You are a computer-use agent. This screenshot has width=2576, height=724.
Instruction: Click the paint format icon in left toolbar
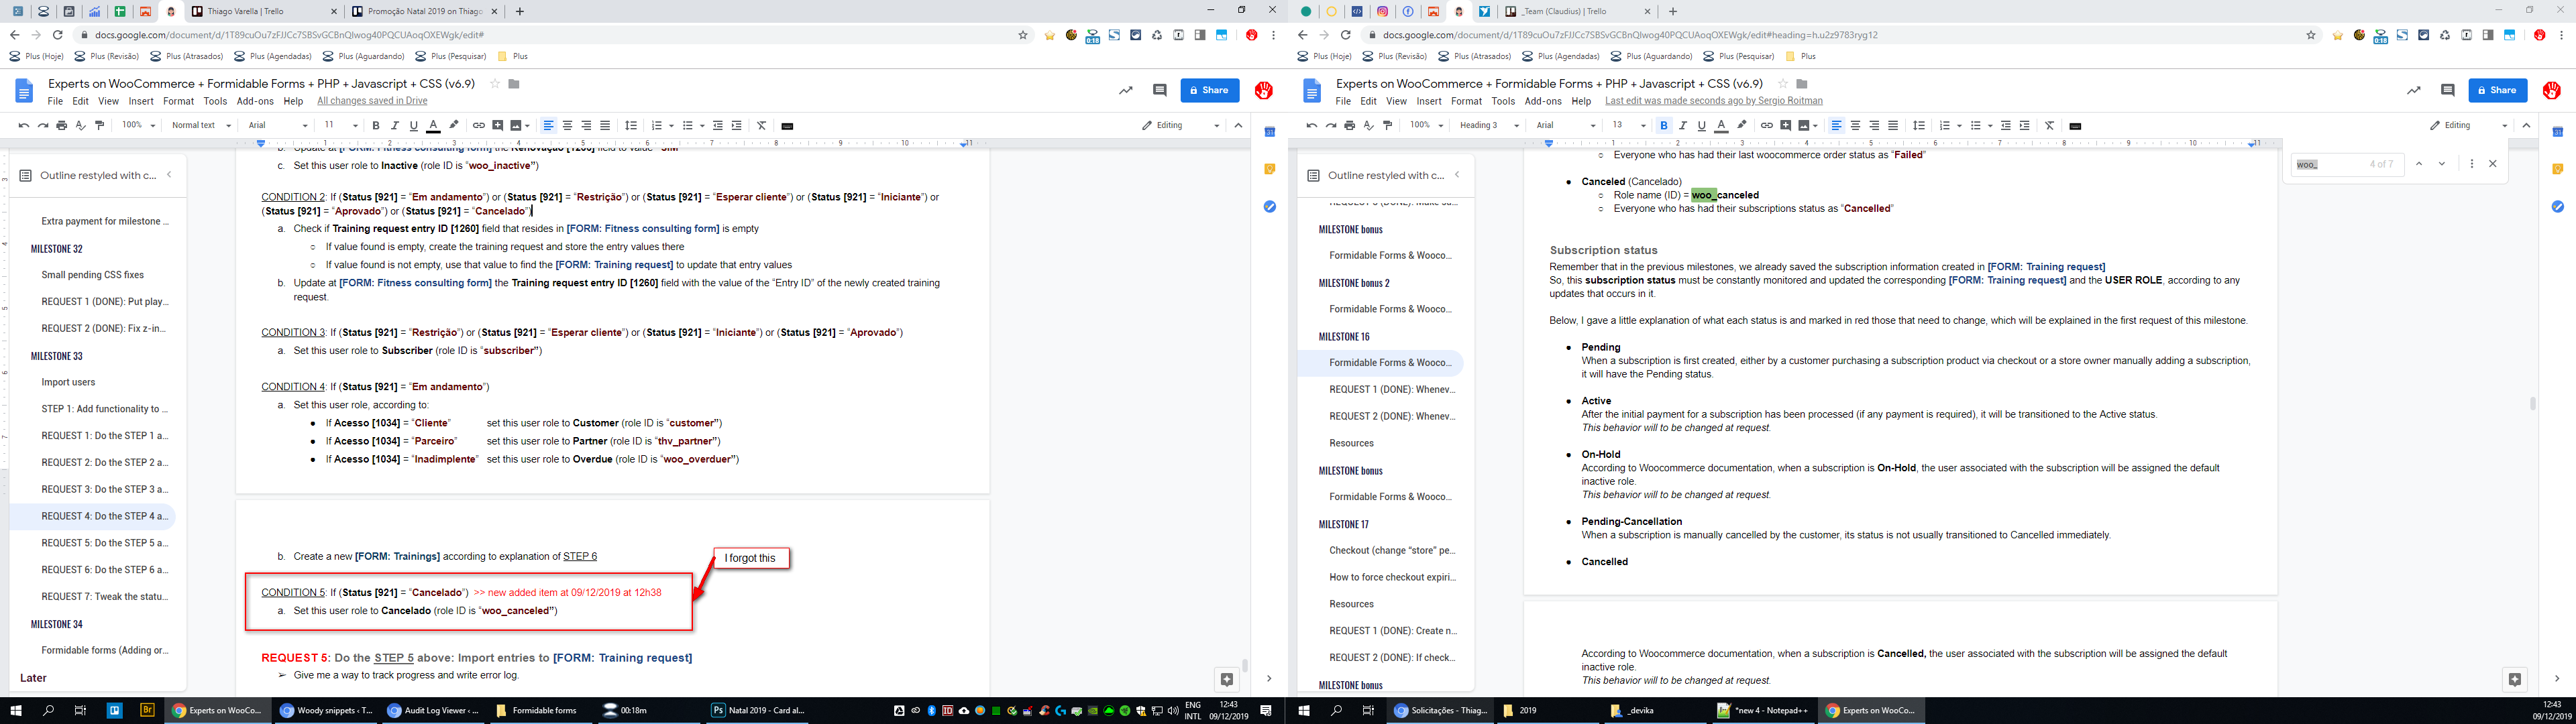(x=99, y=126)
